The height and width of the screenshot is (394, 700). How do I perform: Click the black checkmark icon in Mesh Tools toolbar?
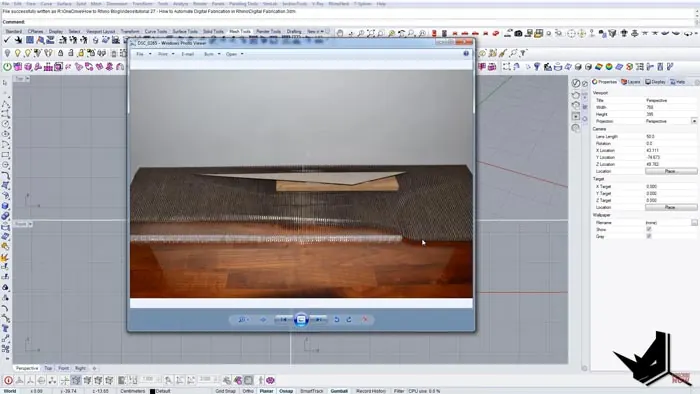(7, 40)
